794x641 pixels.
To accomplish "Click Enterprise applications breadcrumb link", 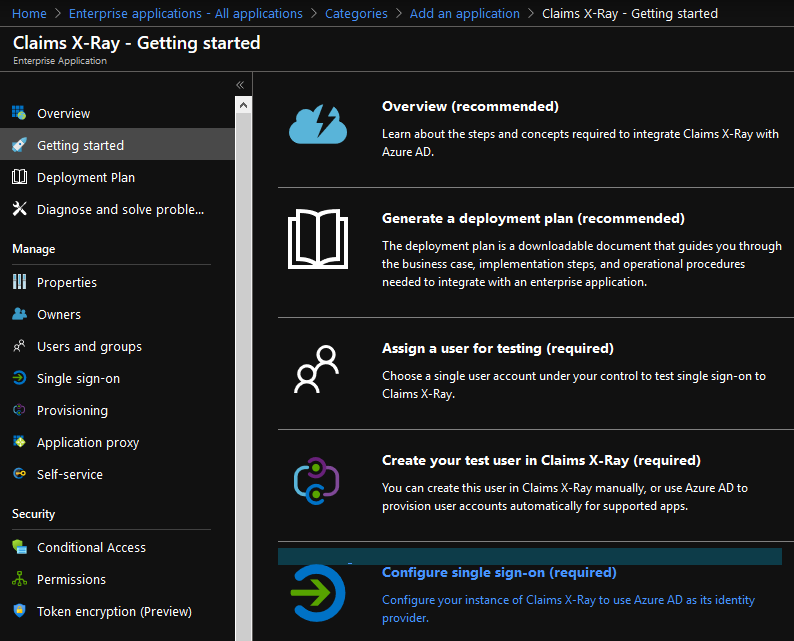I will coord(185,13).
